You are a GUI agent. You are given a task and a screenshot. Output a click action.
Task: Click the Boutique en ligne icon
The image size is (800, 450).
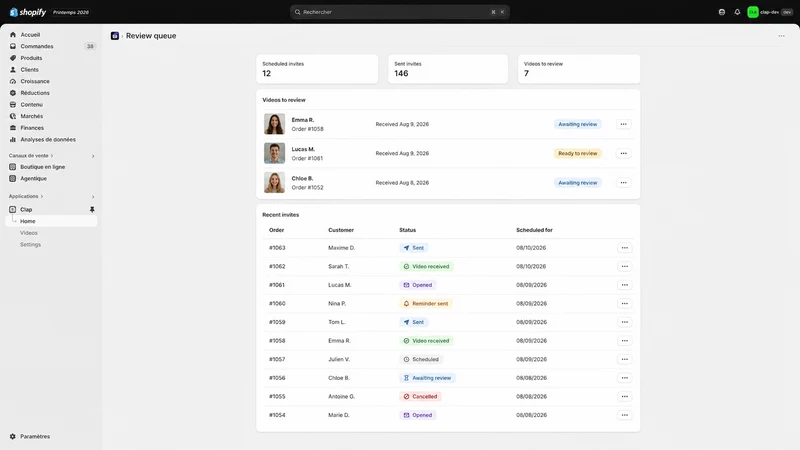[13, 167]
